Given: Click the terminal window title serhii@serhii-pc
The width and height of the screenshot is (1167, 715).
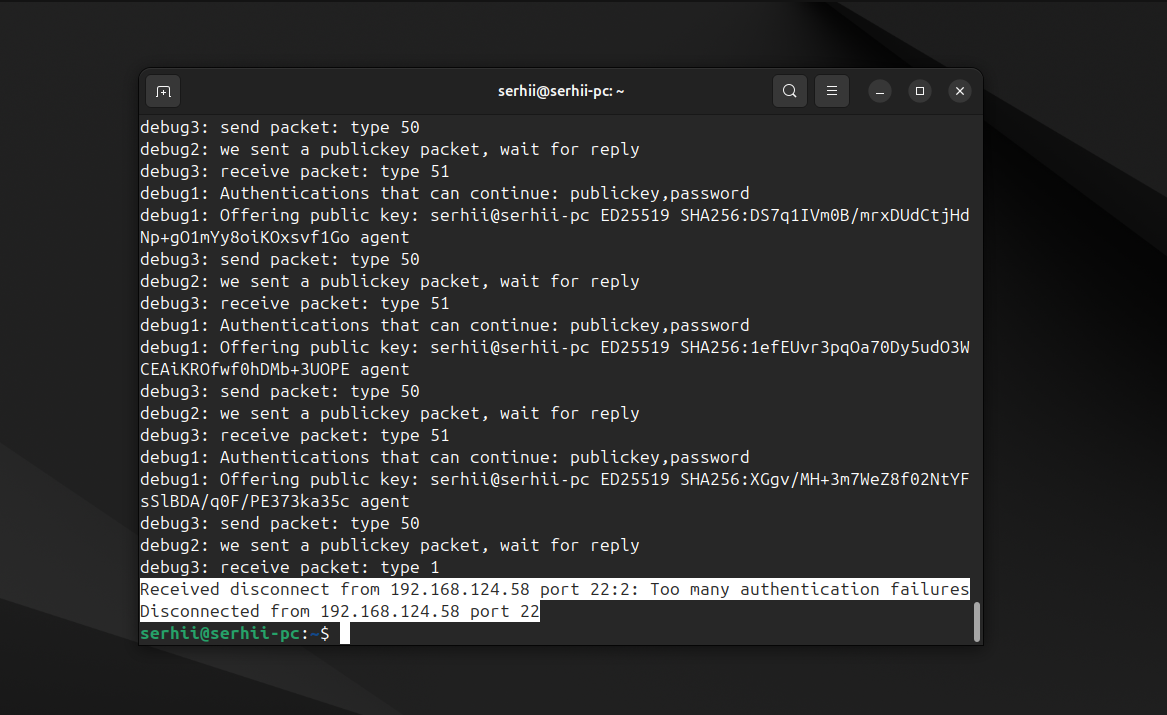Looking at the screenshot, I should coord(561,90).
